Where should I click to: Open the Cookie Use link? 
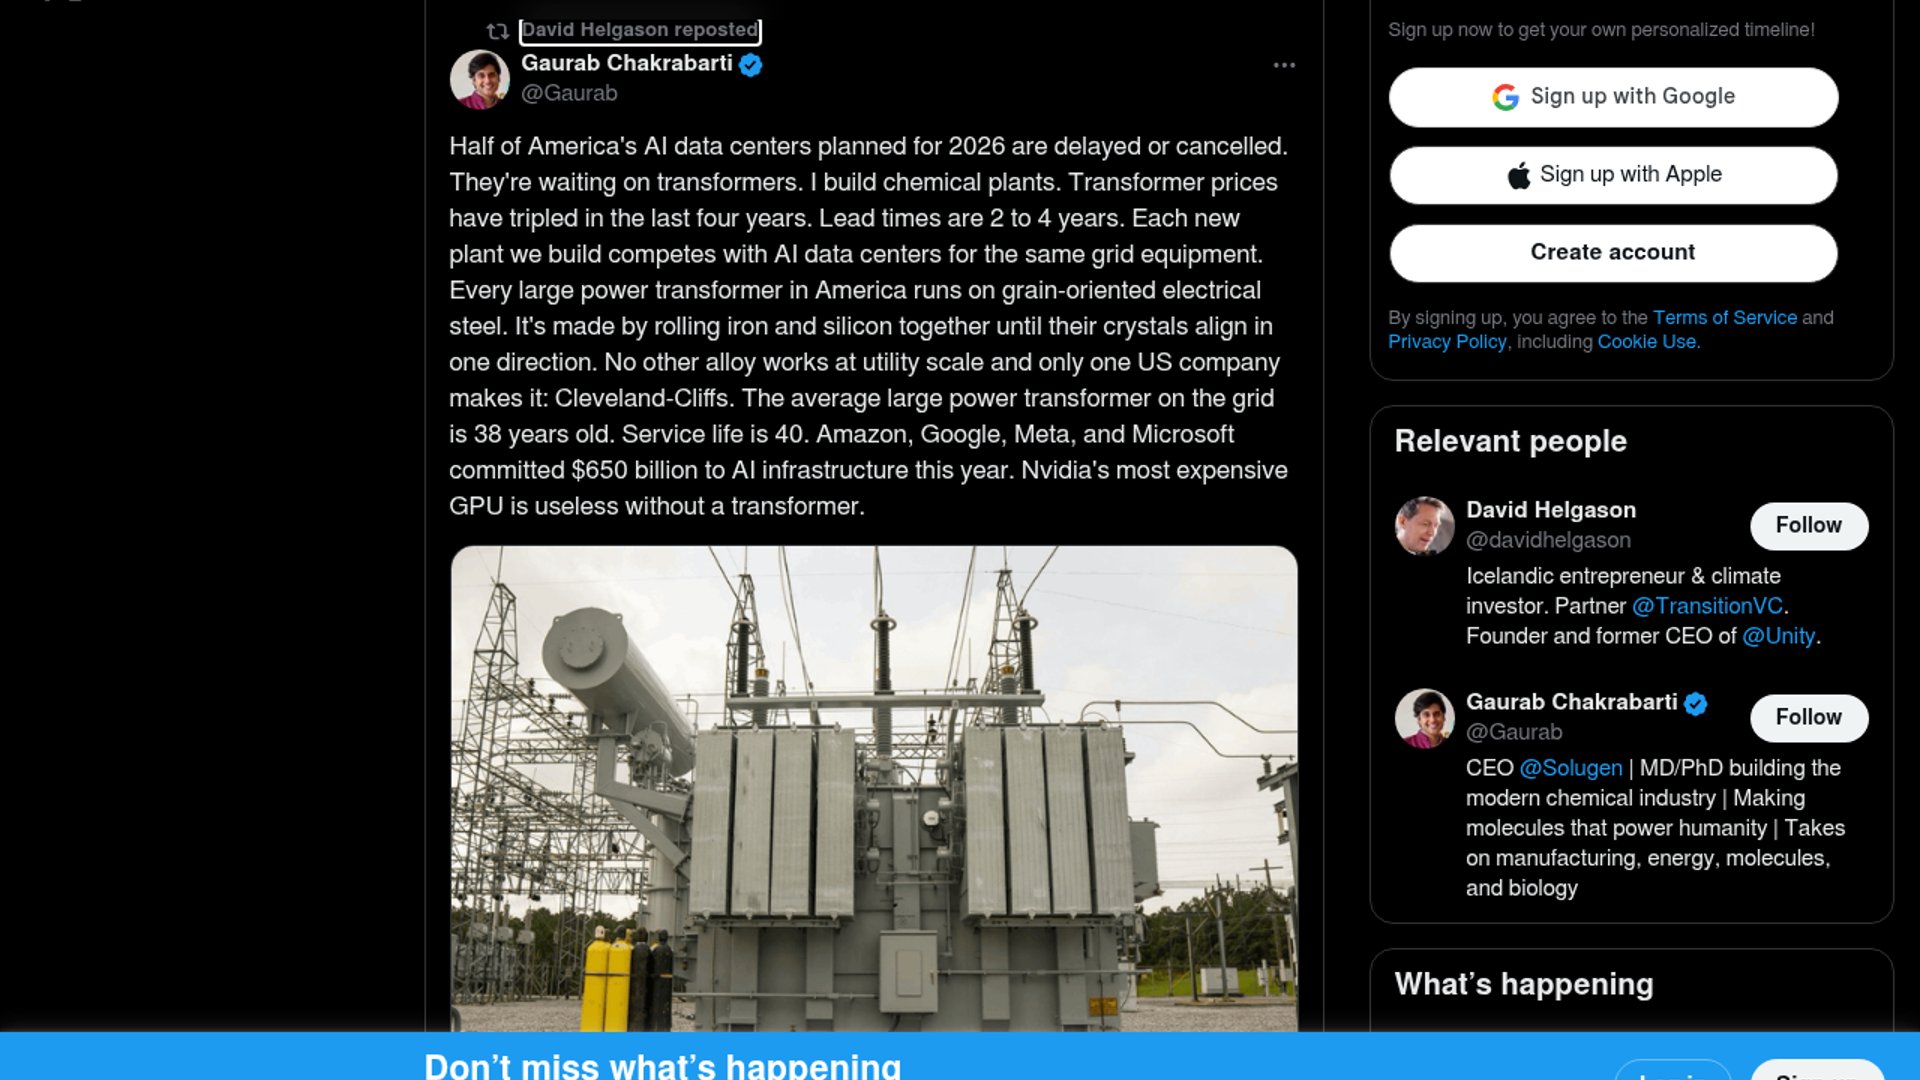tap(1647, 342)
